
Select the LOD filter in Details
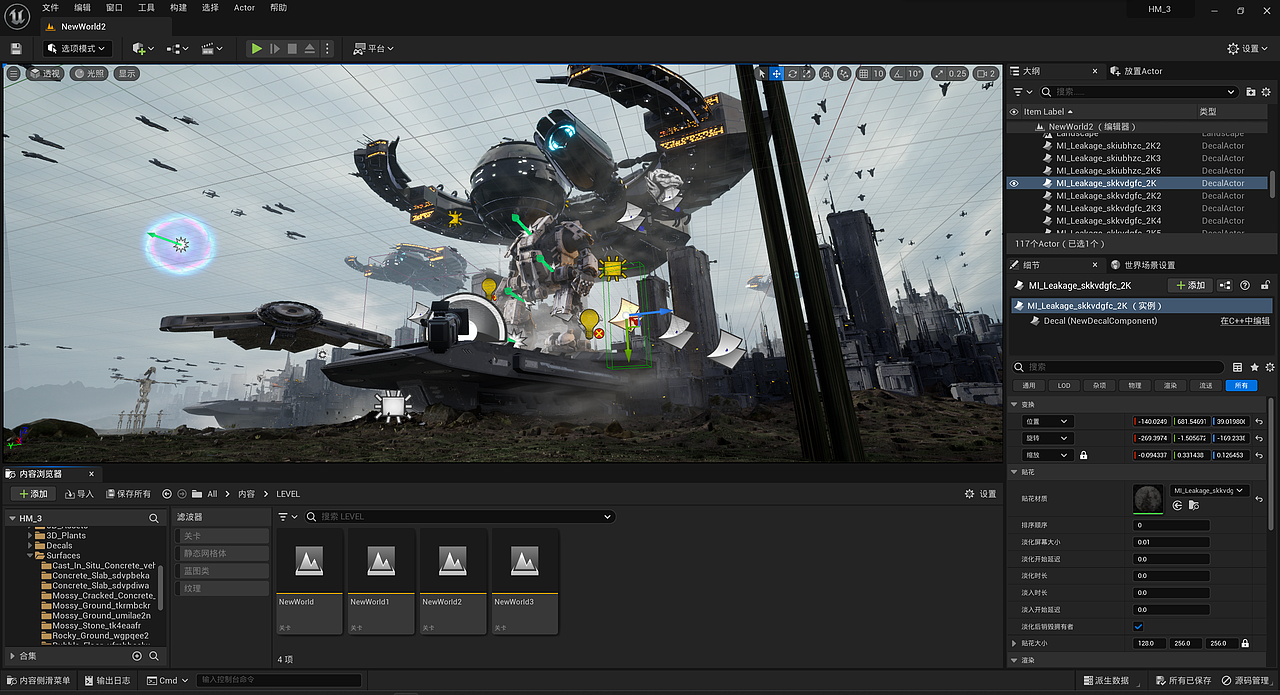point(1064,385)
